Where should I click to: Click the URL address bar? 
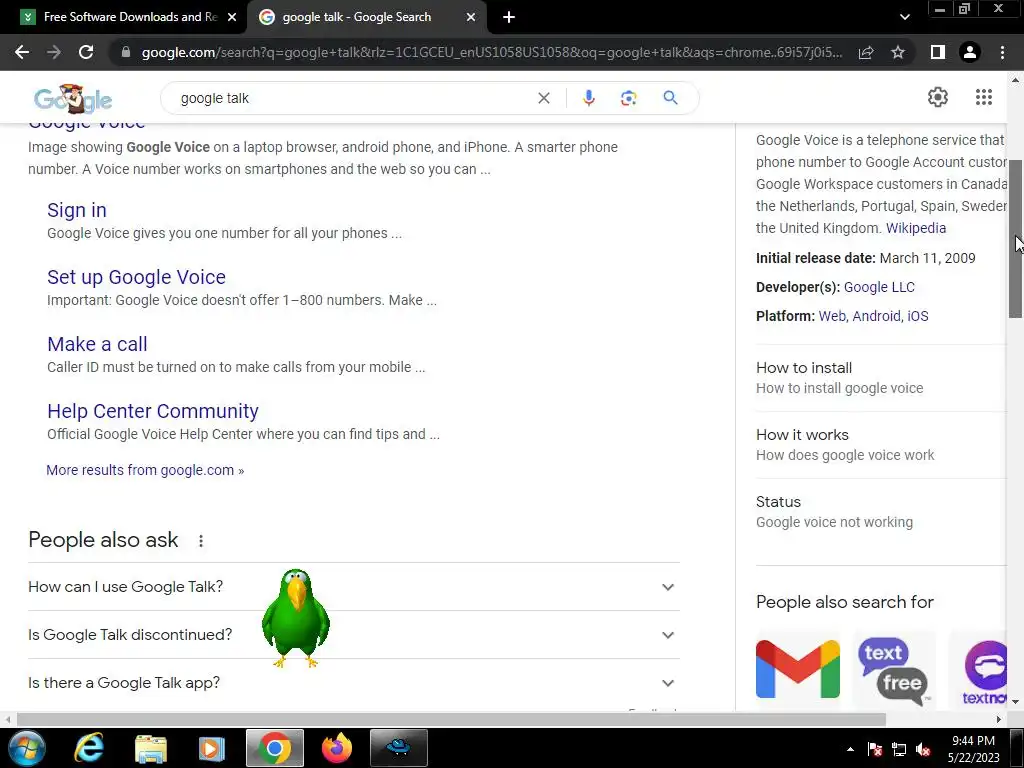pos(491,52)
